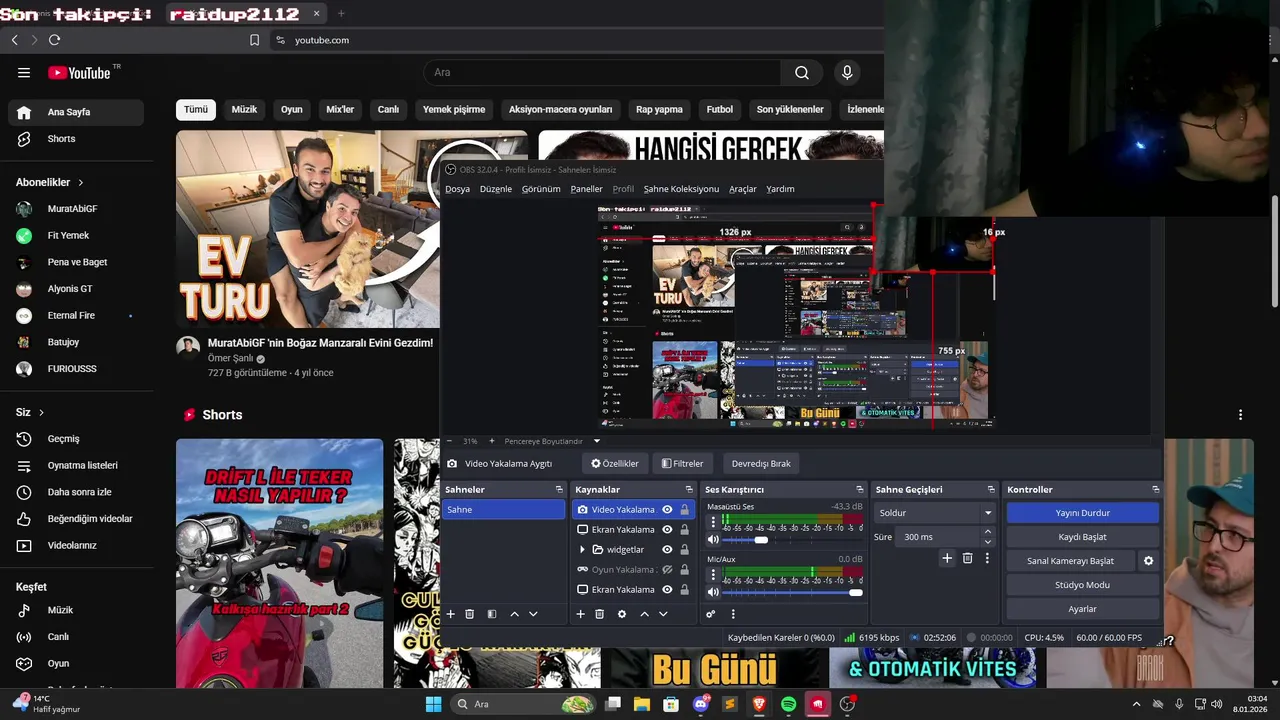Open Mic/Aux options three-dot menu
The width and height of the screenshot is (1280, 720).
click(713, 574)
